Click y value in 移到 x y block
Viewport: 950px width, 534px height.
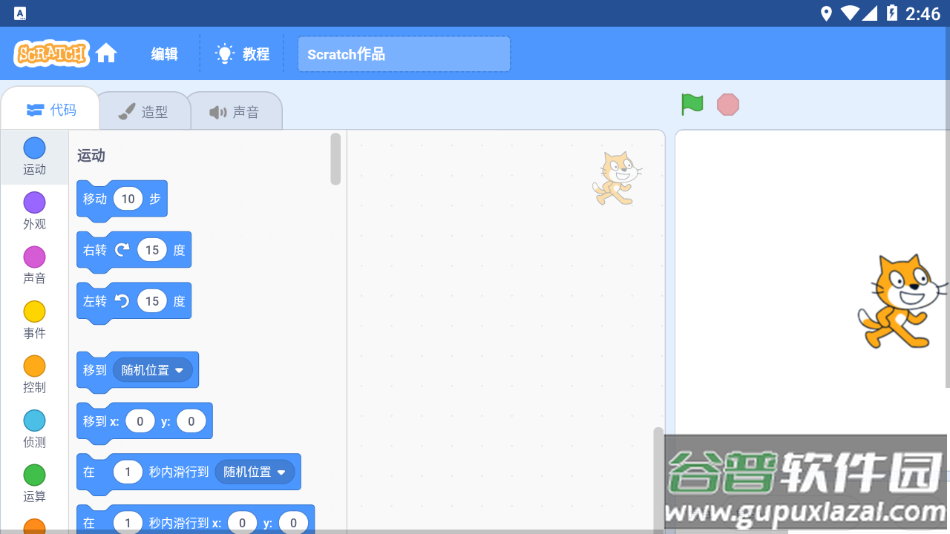[191, 421]
